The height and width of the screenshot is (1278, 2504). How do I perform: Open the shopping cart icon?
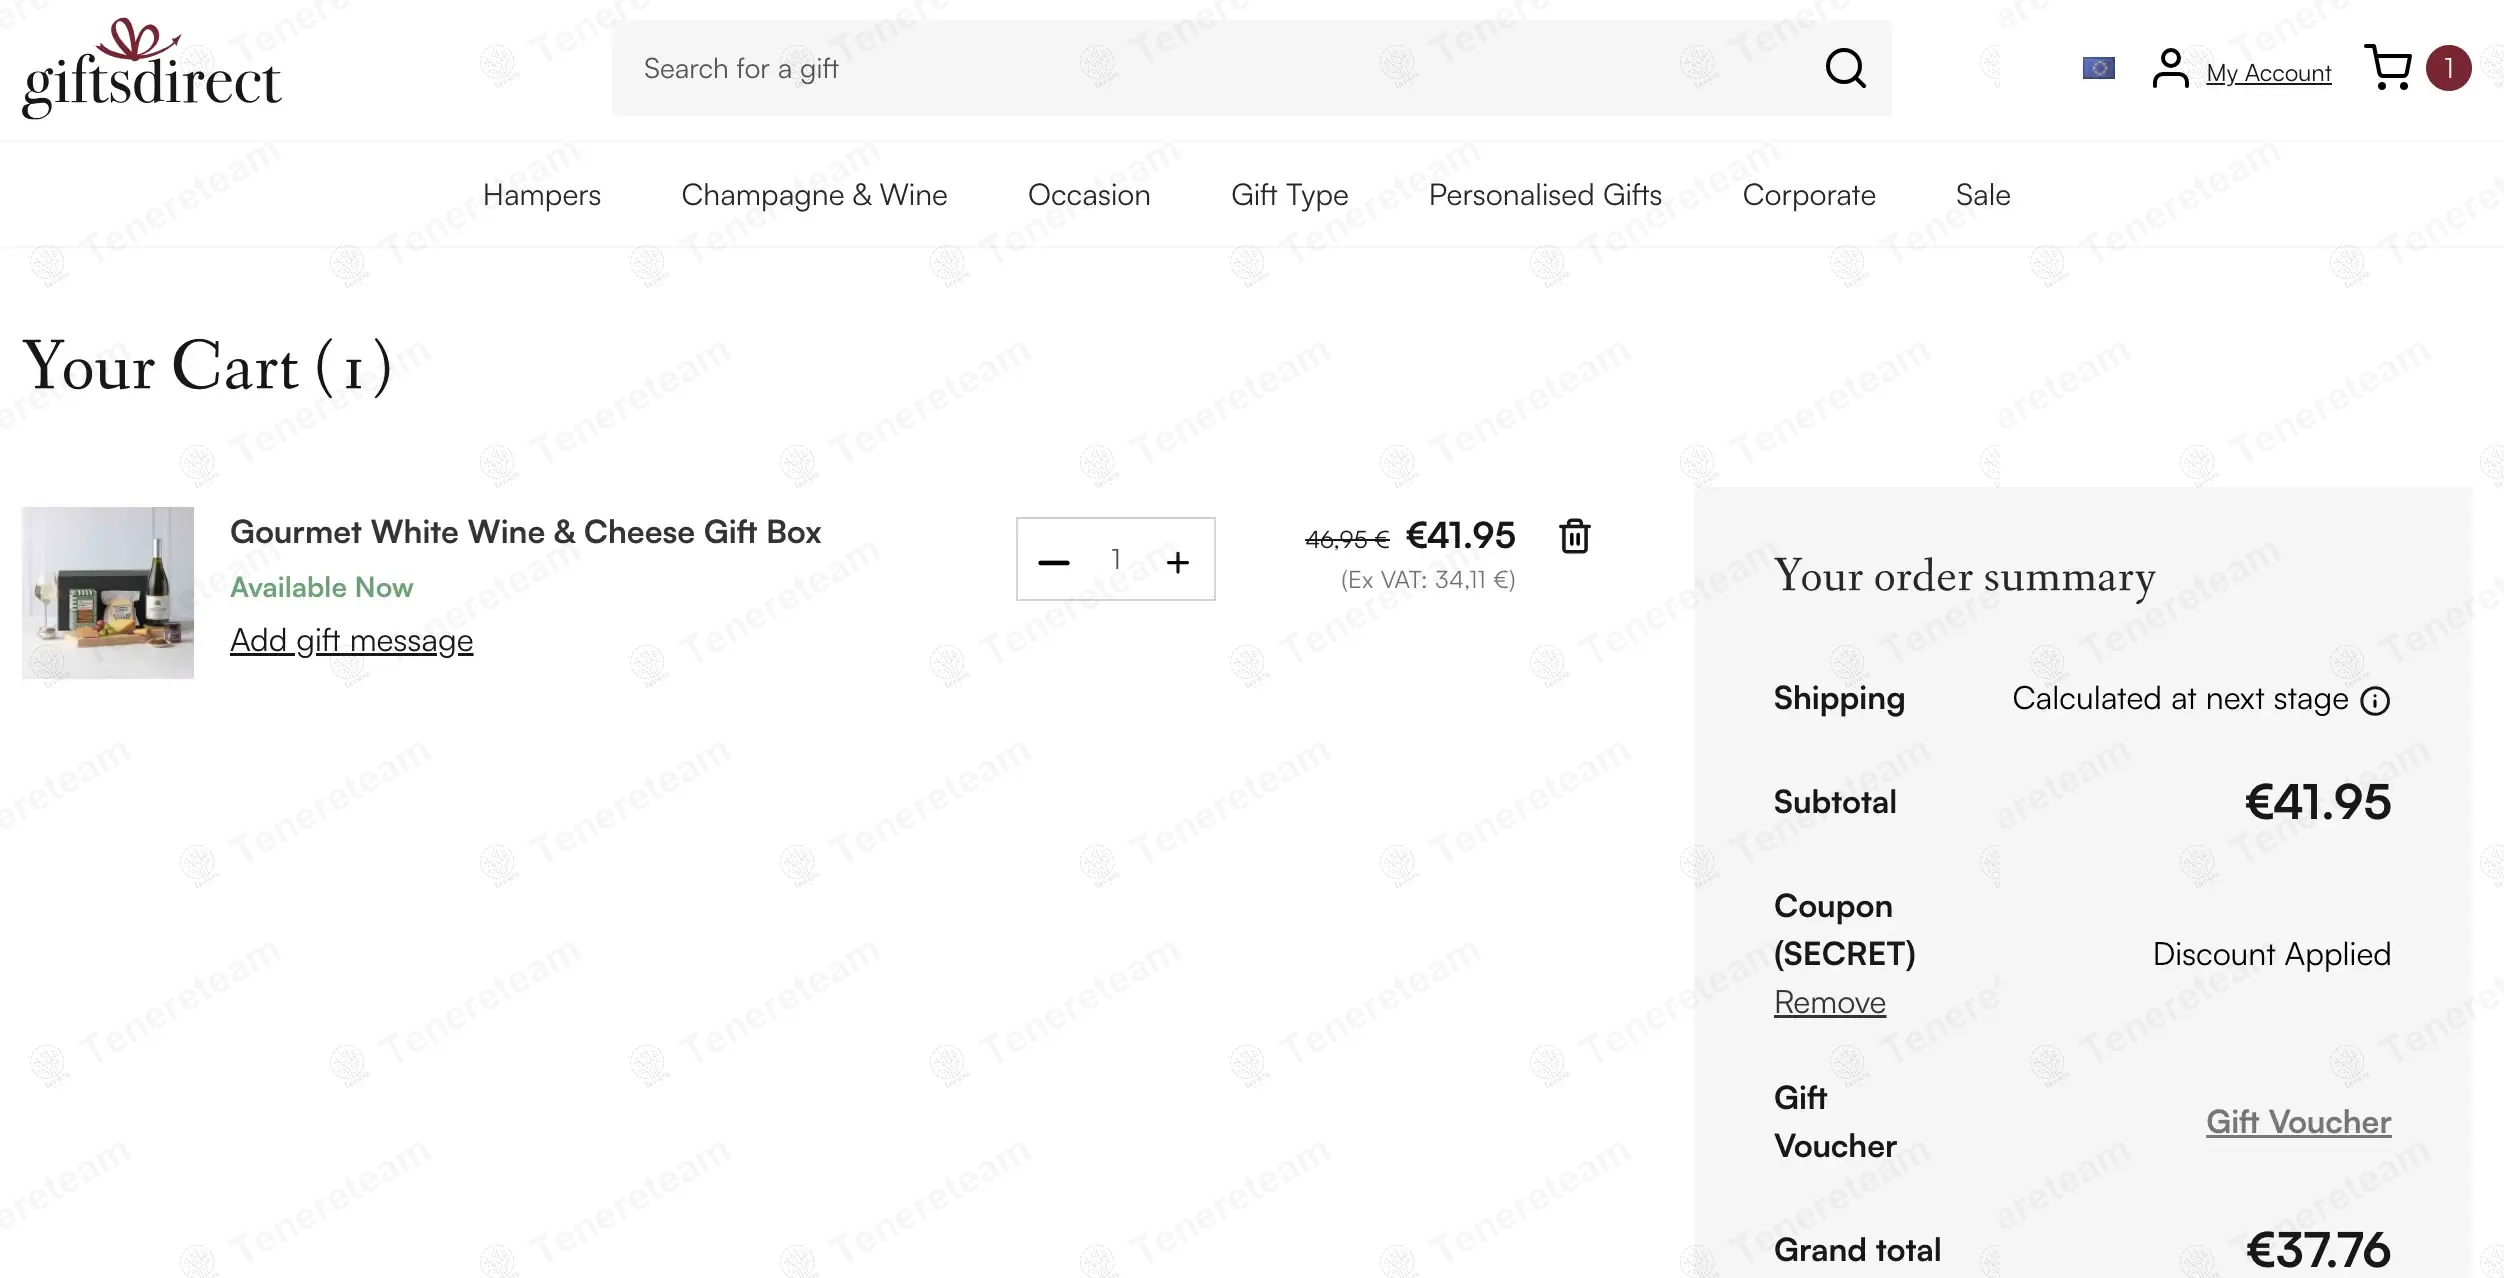2388,68
